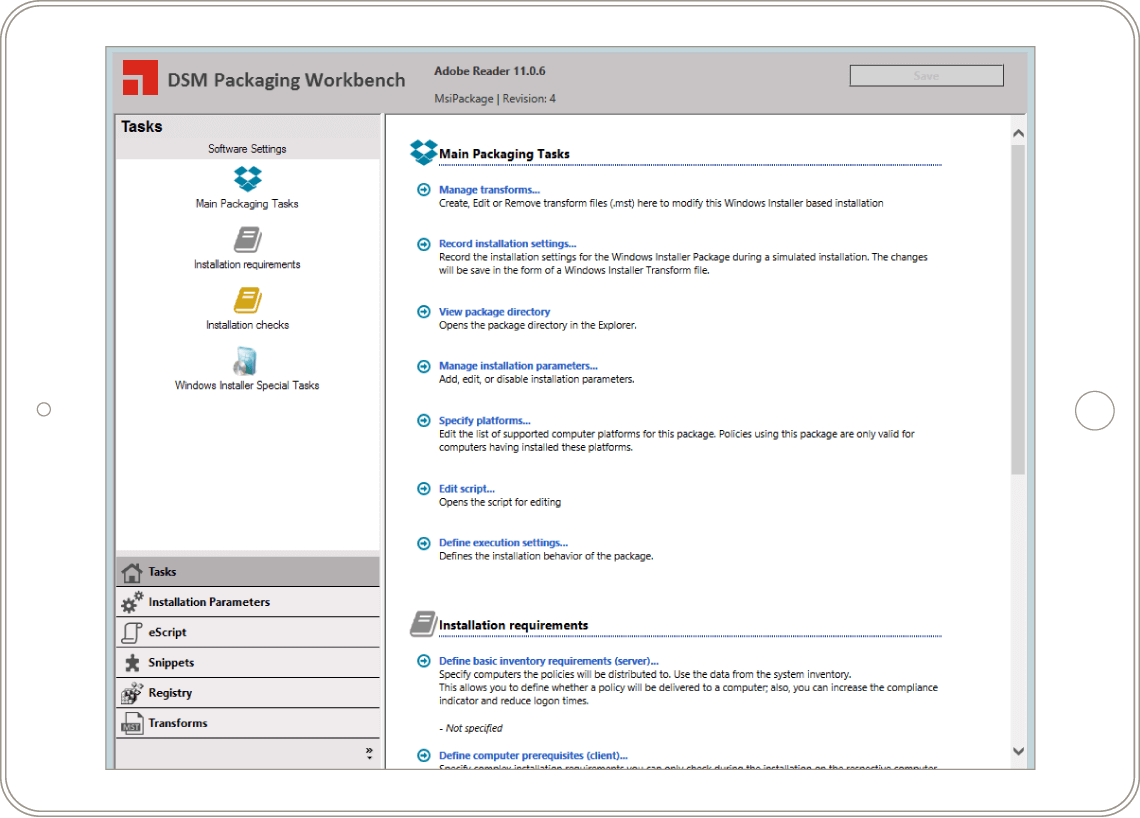
Task: Click arrow icon next to Define computer prerequisites
Action: tap(424, 755)
